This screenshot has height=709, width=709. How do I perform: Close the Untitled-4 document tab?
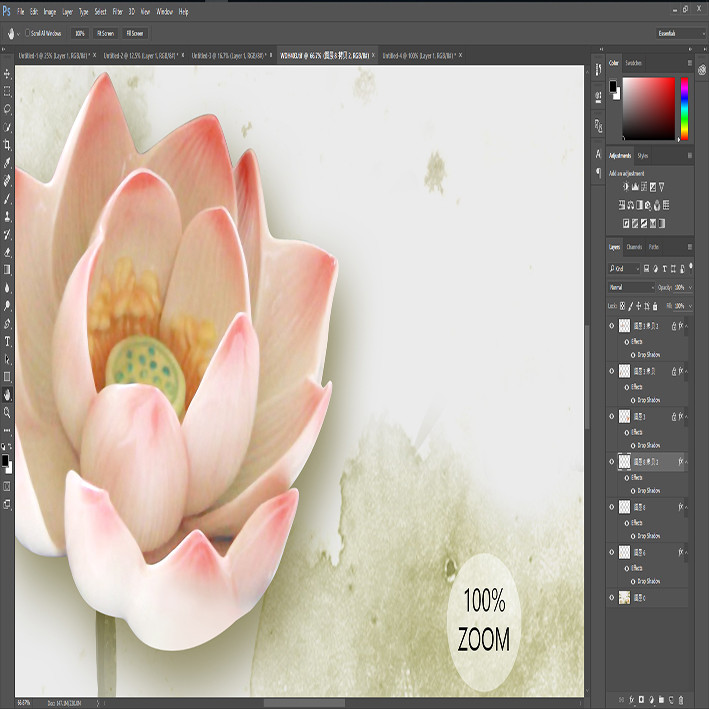click(460, 55)
